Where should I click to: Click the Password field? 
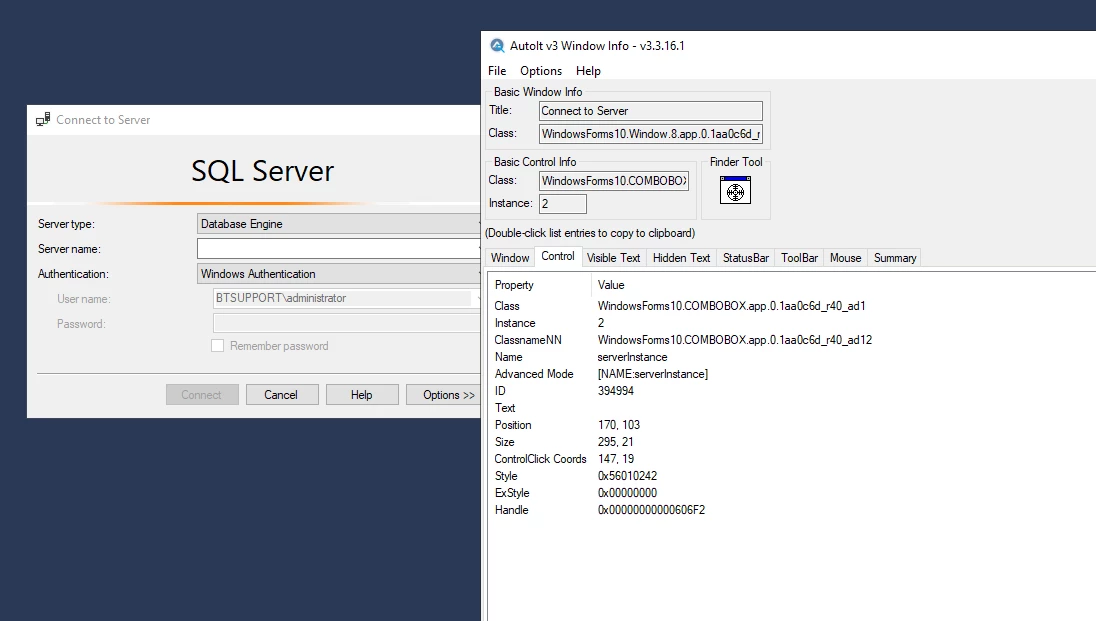346,323
